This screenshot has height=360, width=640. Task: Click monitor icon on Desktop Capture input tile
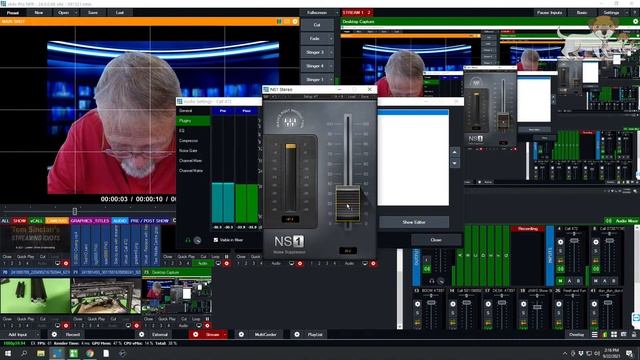199,325
